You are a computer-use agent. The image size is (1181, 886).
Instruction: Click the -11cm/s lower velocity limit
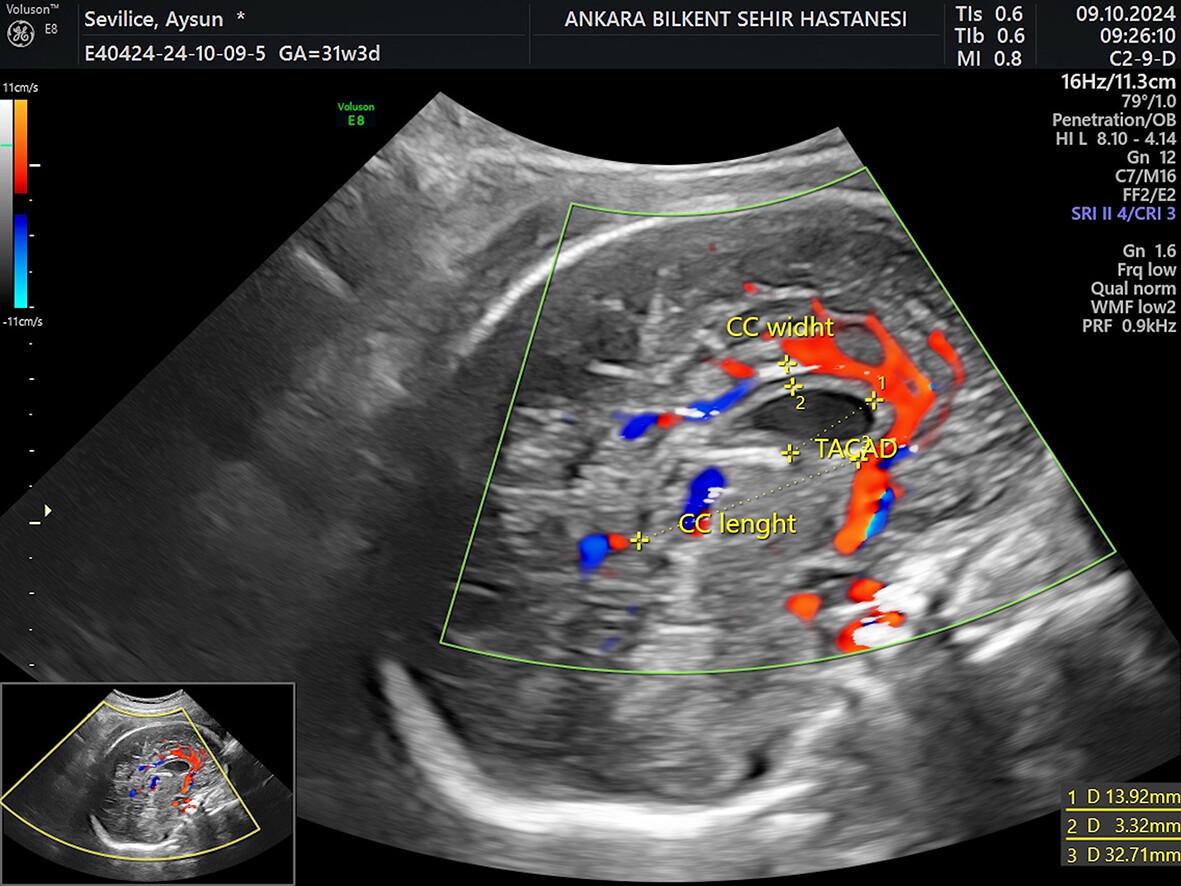23,322
